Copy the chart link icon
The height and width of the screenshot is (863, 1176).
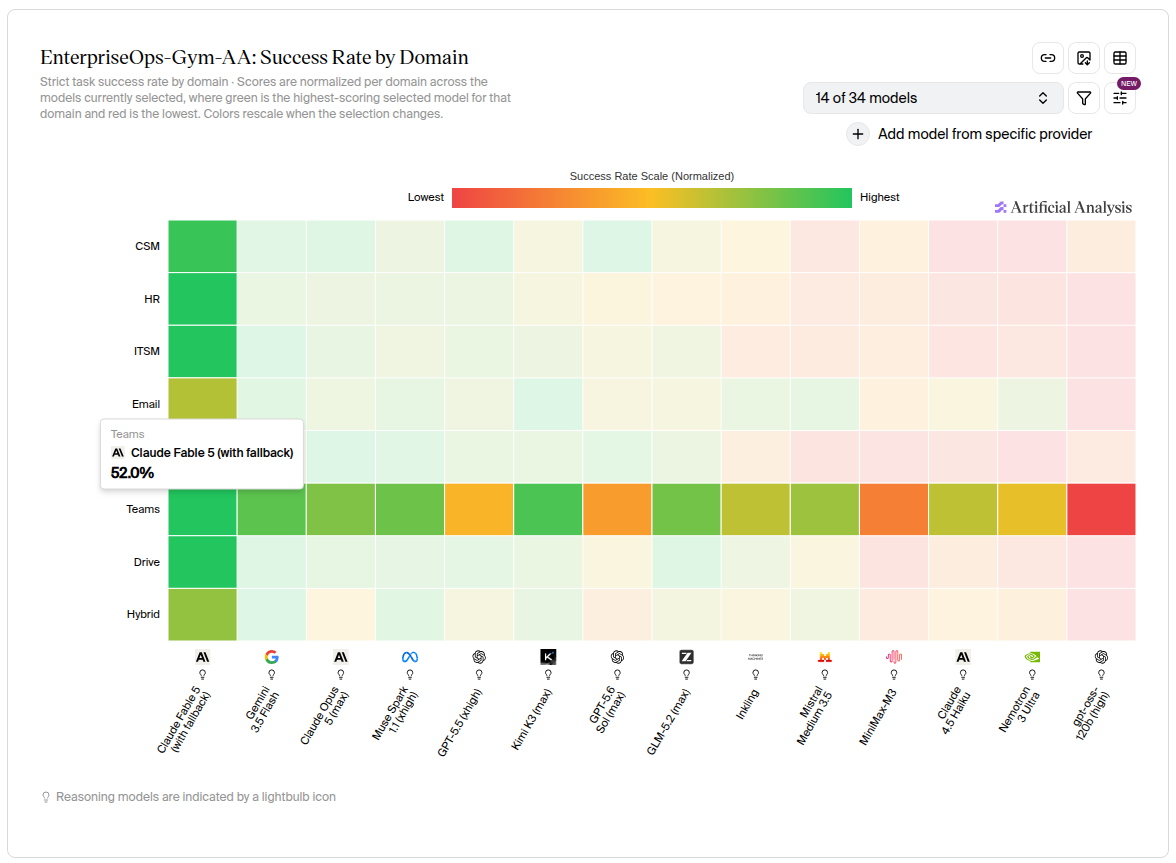click(x=1048, y=58)
